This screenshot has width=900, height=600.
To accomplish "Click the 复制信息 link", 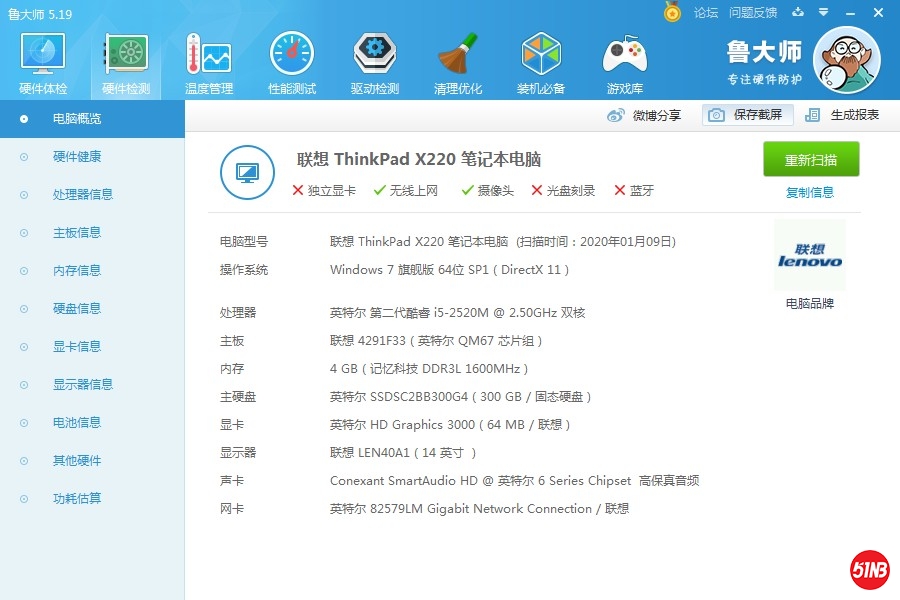I will tap(810, 192).
